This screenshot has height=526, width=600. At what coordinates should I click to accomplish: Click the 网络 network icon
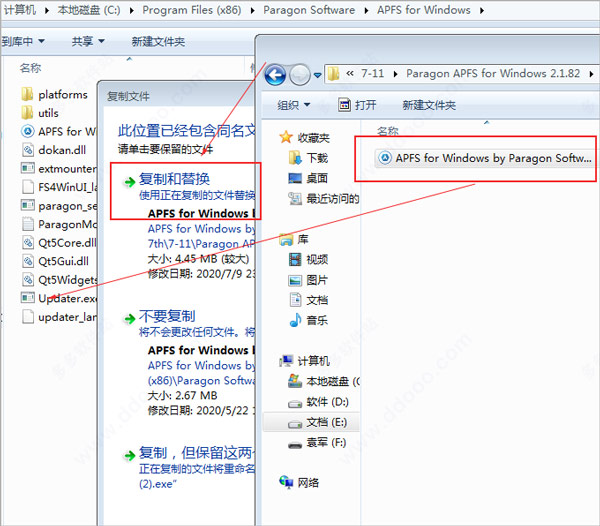[x=286, y=482]
